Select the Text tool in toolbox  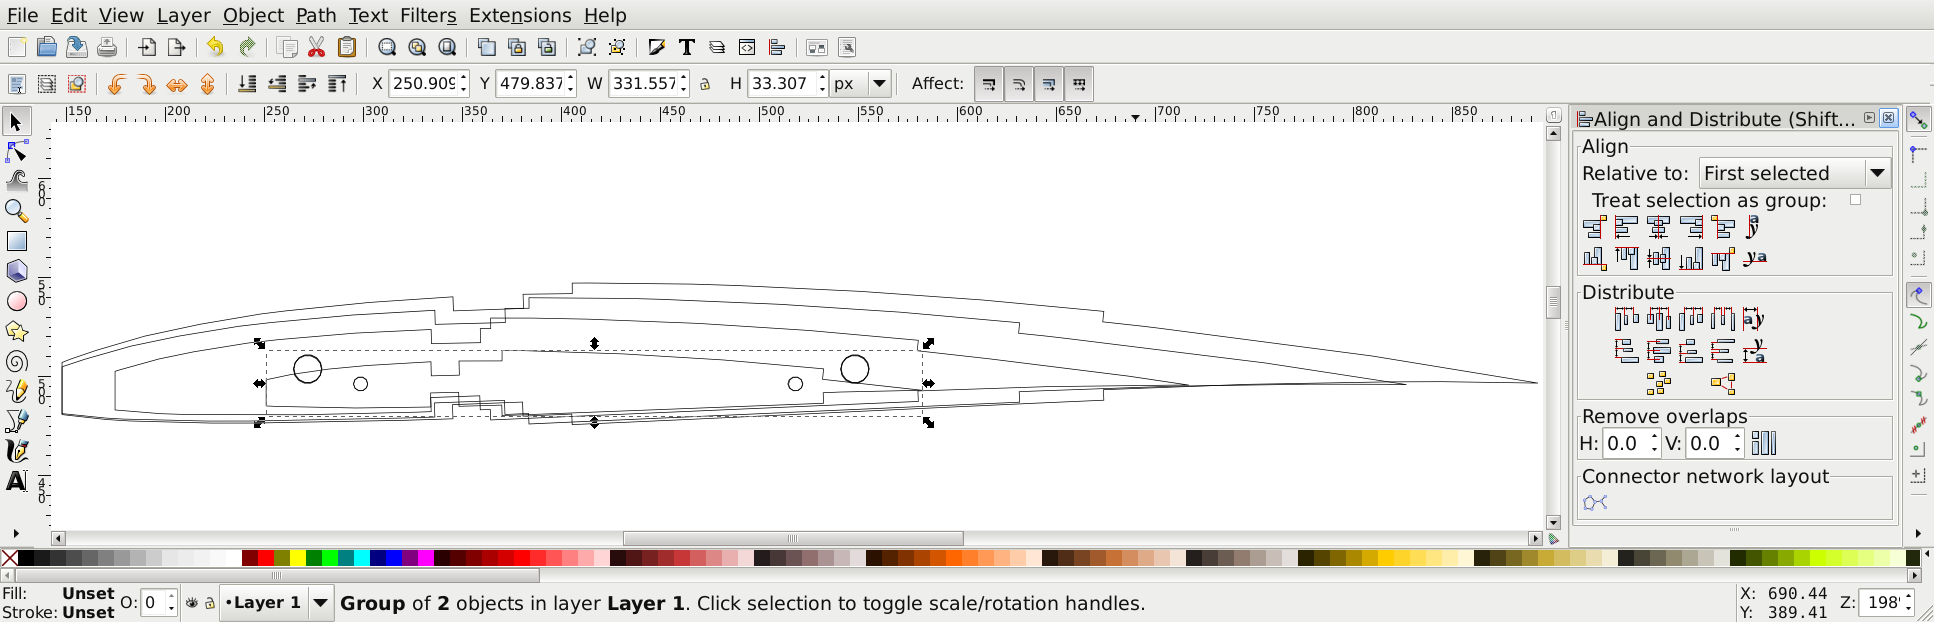17,481
